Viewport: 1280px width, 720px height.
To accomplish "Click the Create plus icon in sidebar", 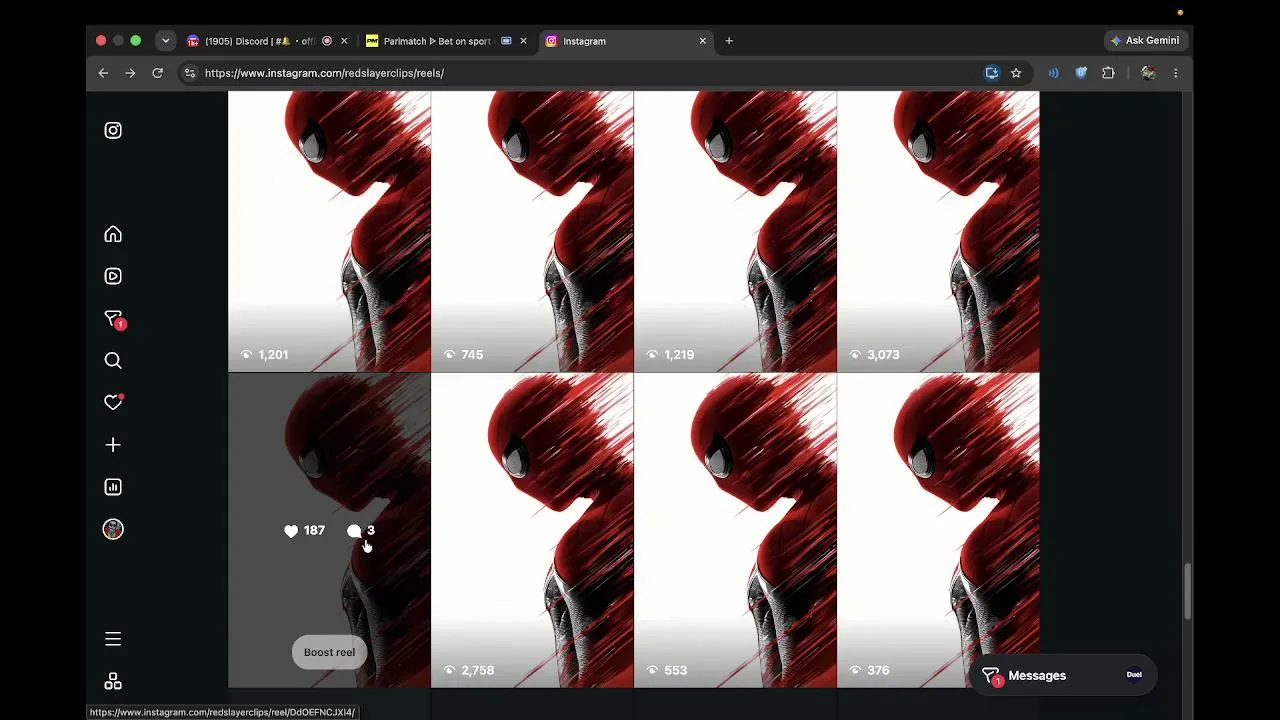I will [113, 445].
